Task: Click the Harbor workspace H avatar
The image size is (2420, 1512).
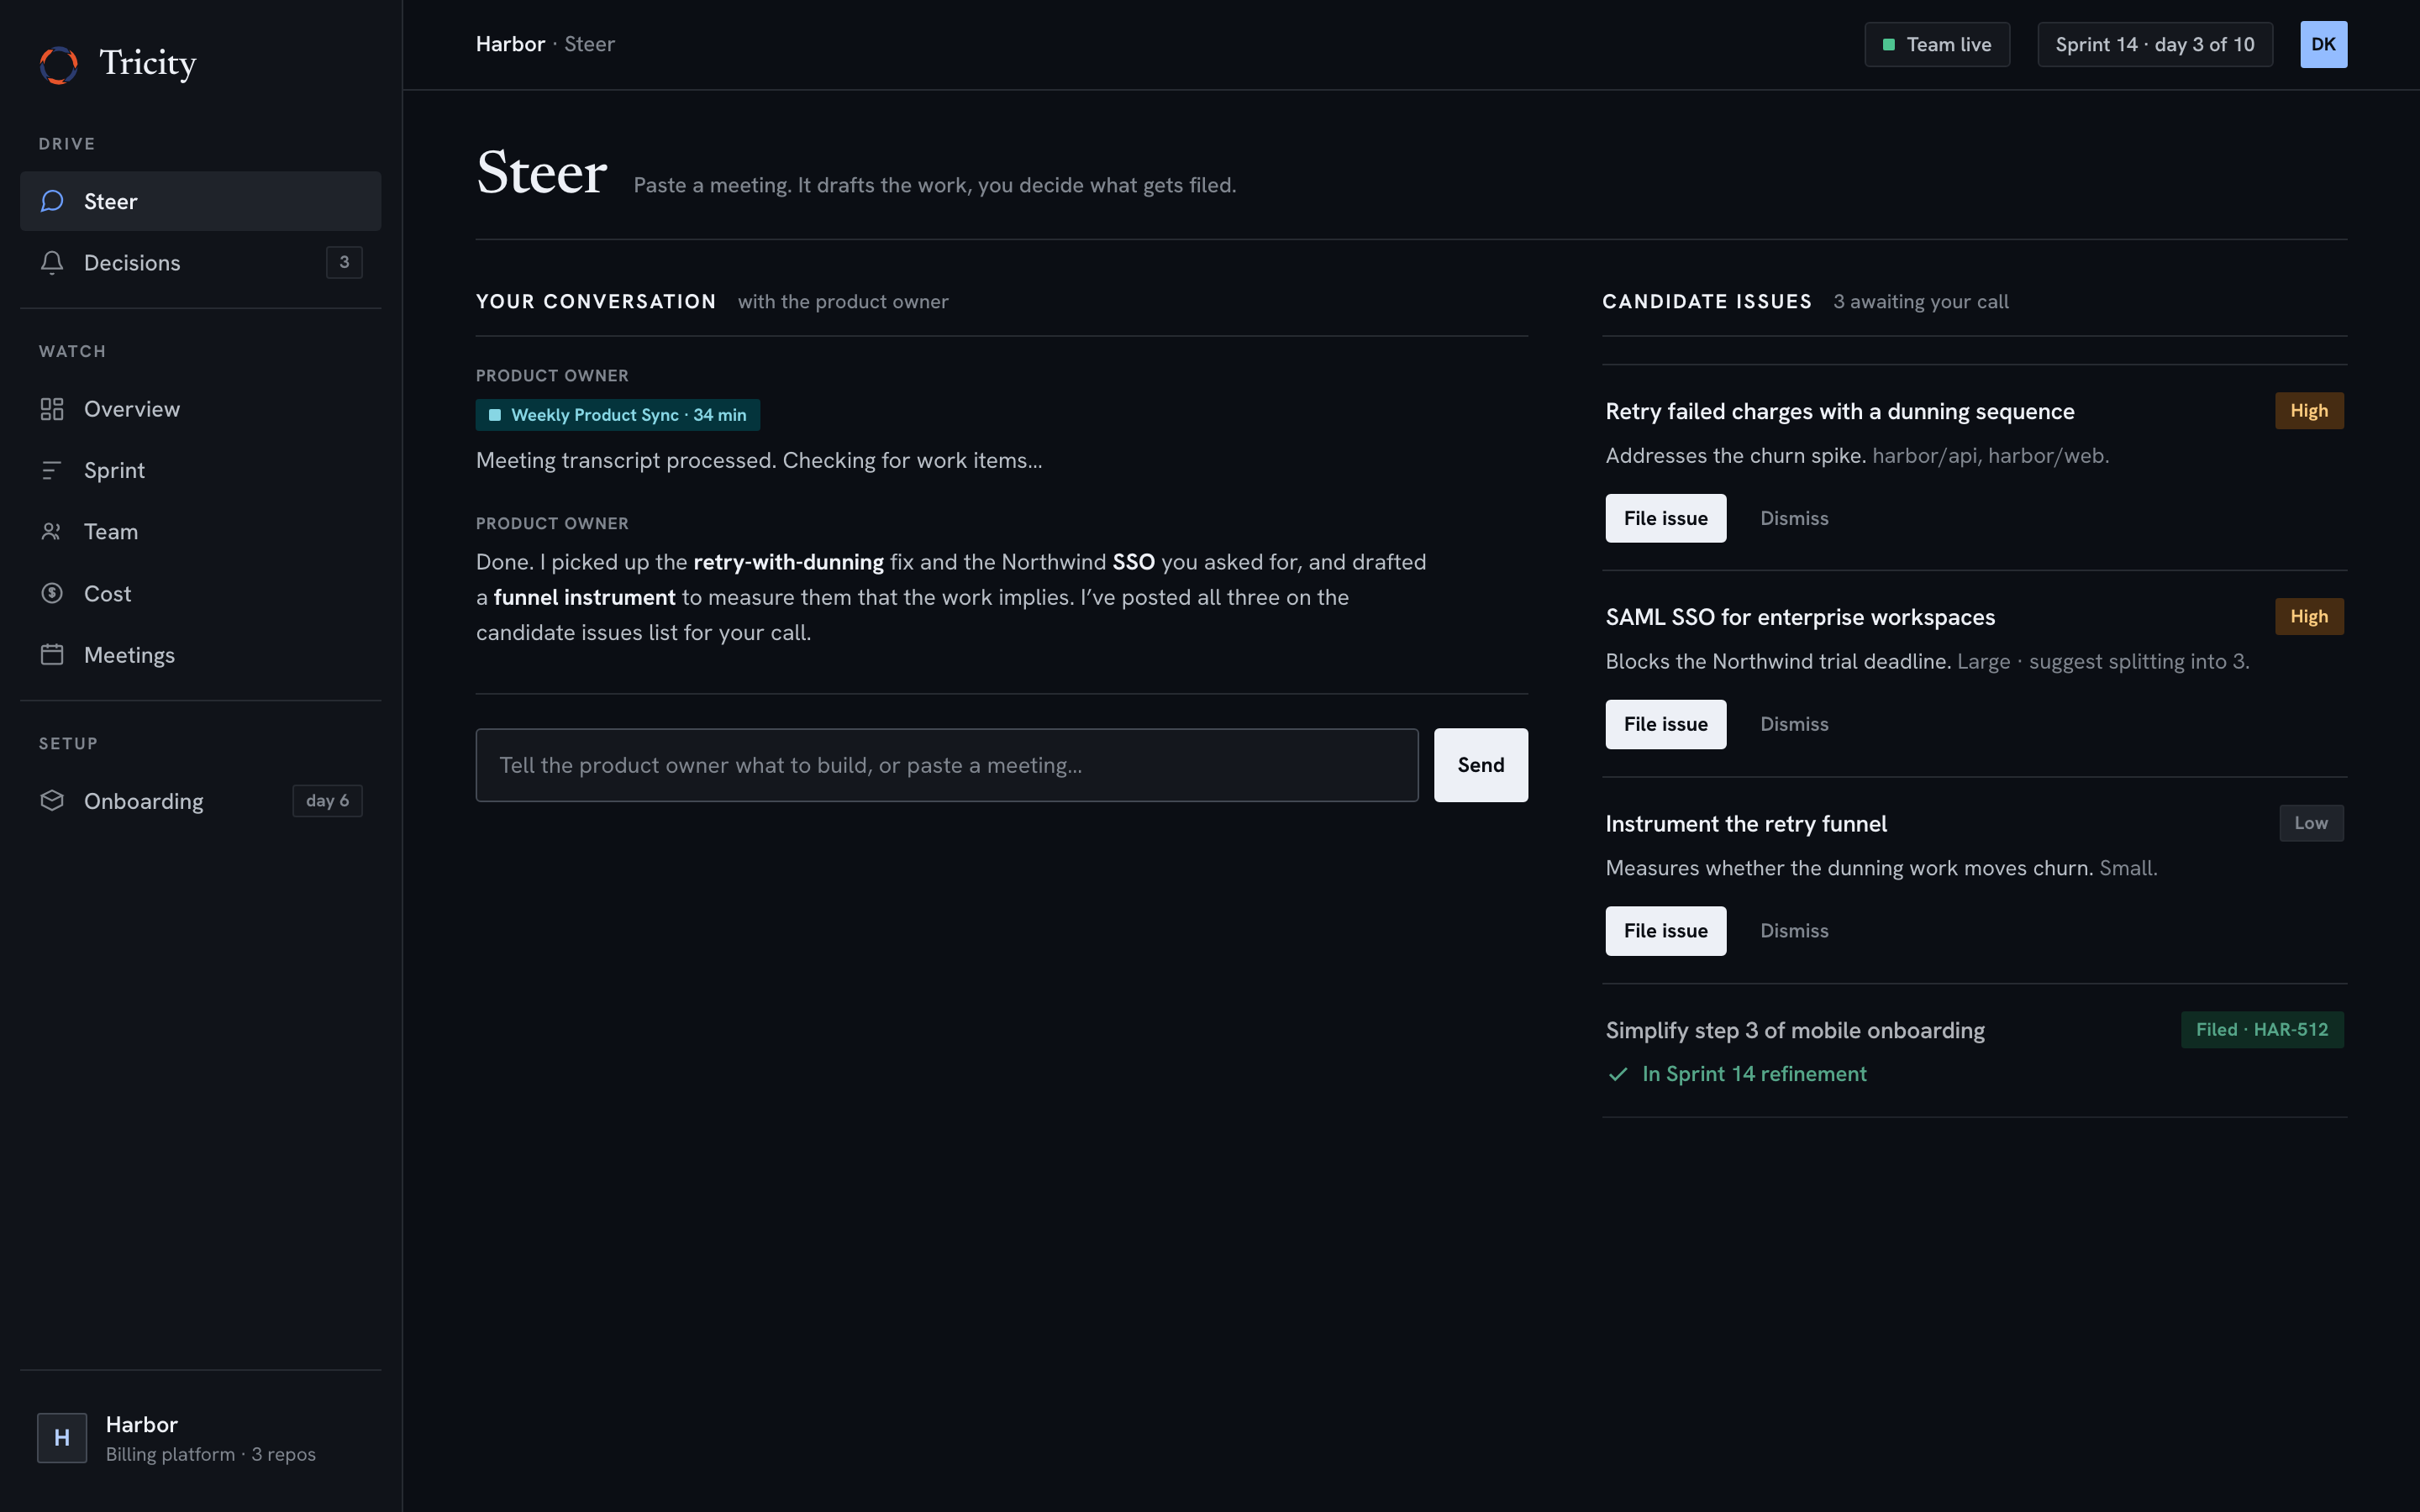Action: click(62, 1437)
